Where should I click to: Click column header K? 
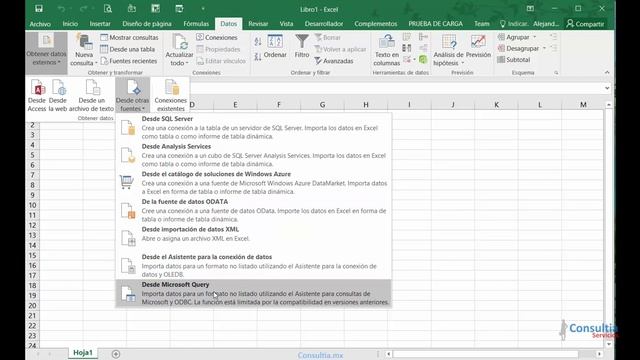pos(496,104)
